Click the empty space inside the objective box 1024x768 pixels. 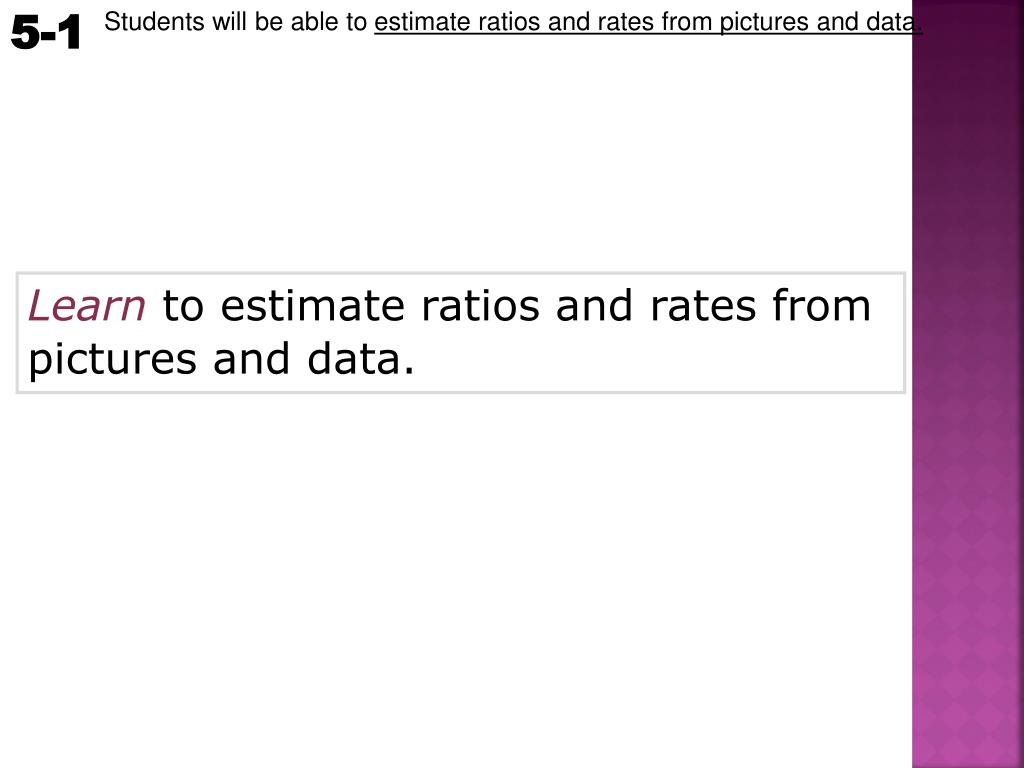(x=653, y=359)
